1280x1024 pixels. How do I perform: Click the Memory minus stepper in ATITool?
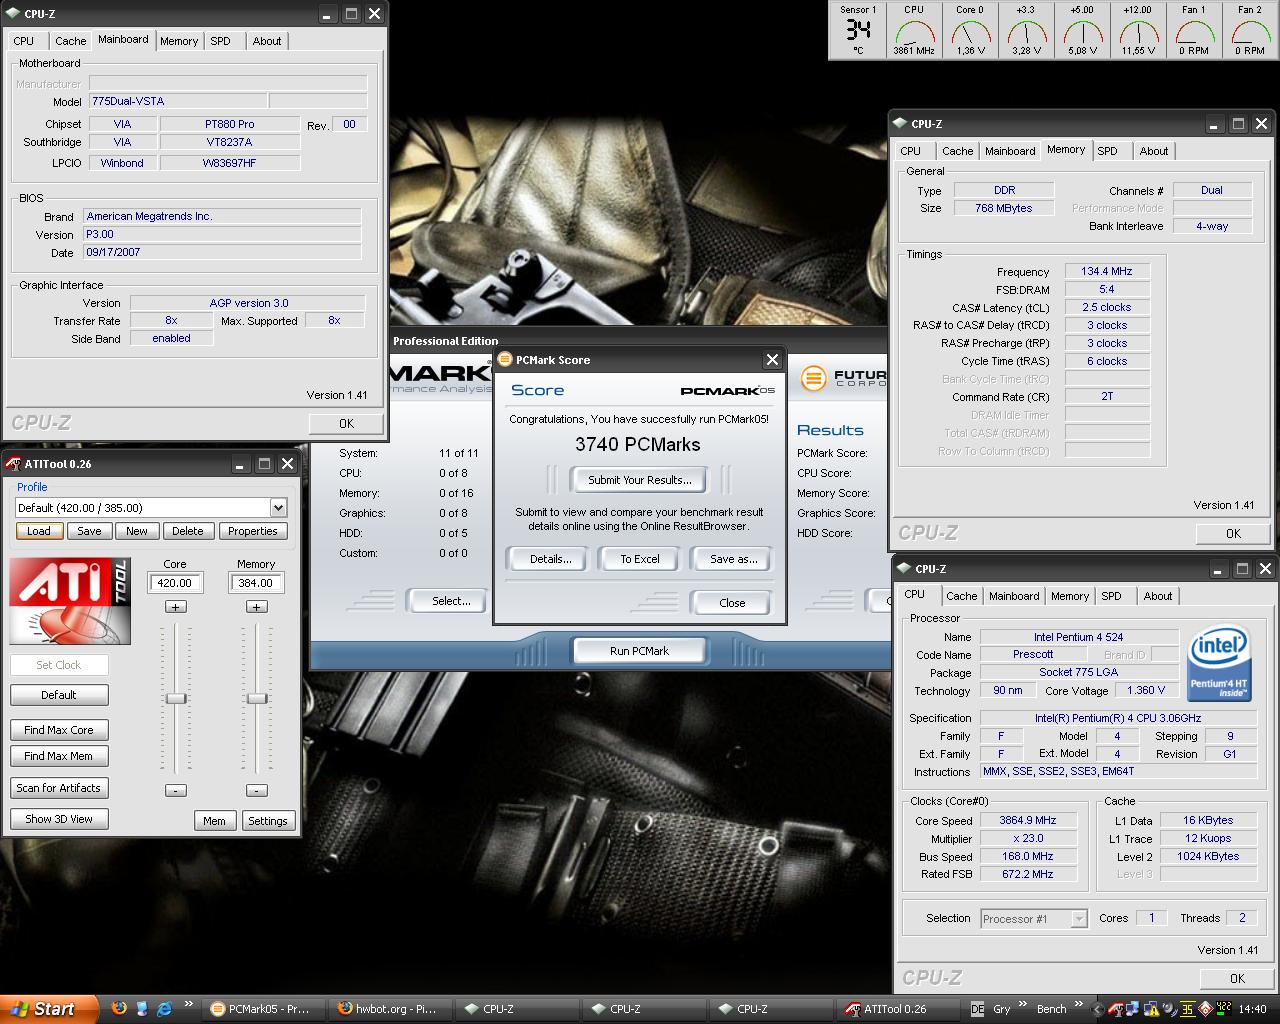pos(257,790)
